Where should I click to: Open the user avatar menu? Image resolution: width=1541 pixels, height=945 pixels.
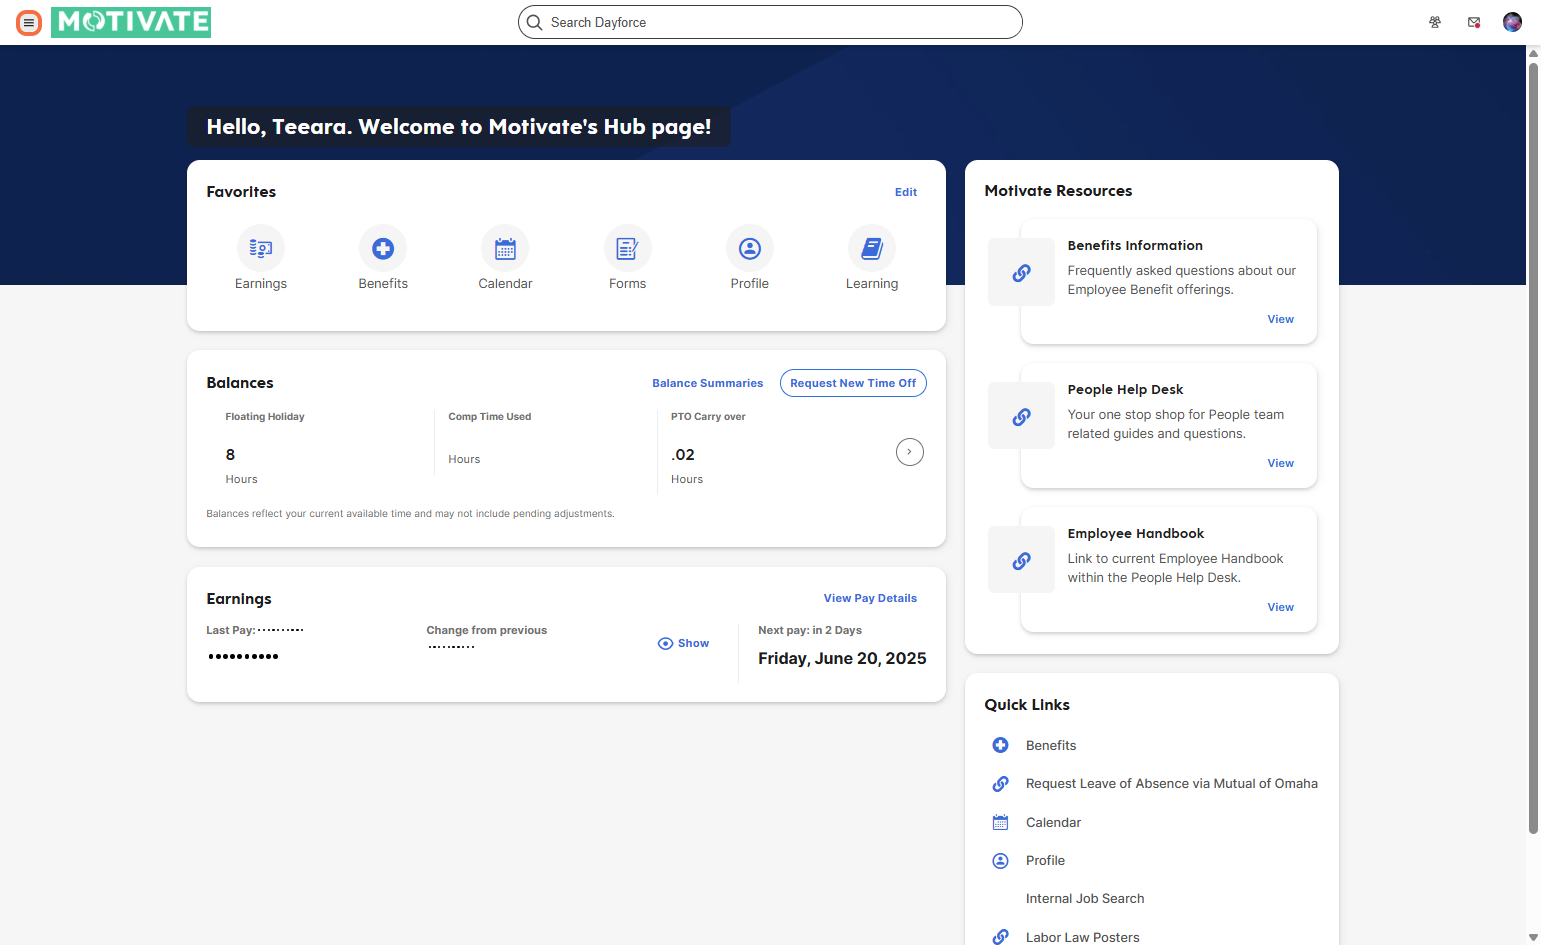1512,22
